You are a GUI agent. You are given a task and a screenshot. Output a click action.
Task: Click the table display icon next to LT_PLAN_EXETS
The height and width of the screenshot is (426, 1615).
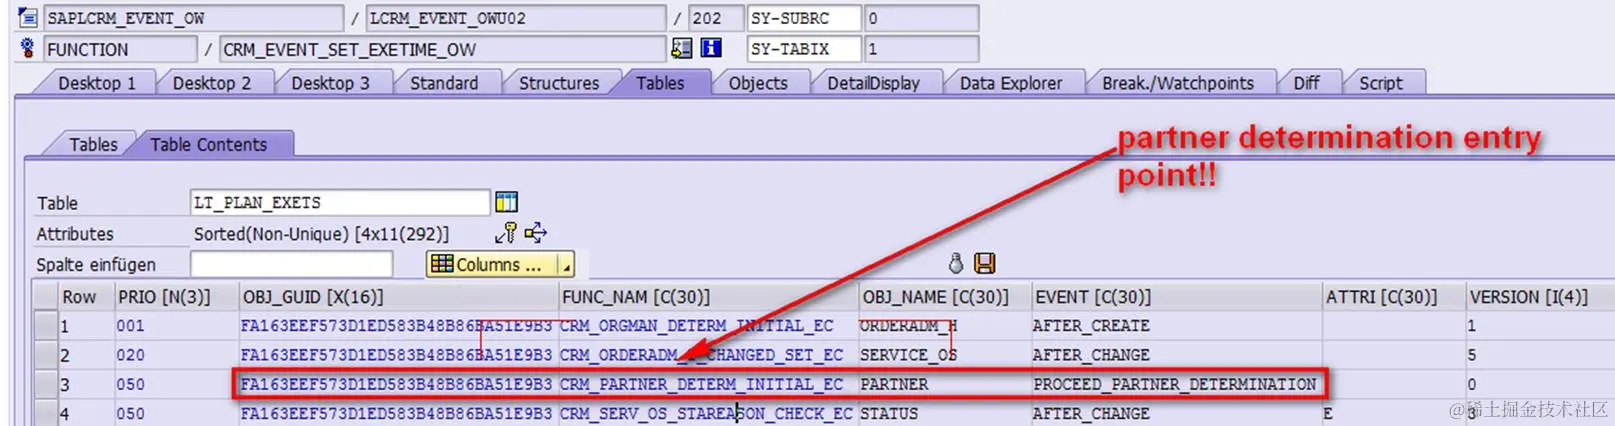(506, 202)
